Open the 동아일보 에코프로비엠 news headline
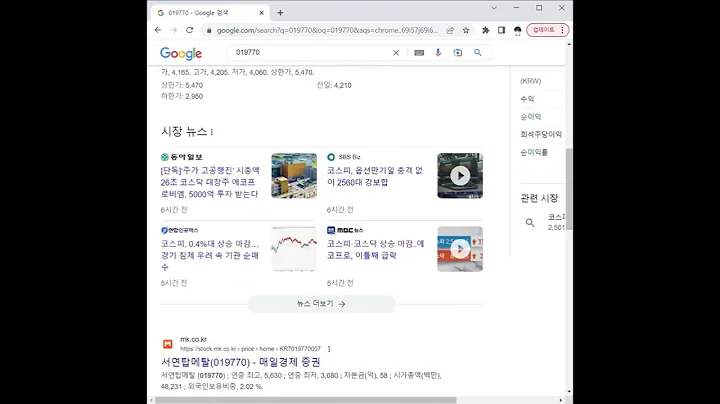Screen dimensions: 720x404 tap(210, 182)
